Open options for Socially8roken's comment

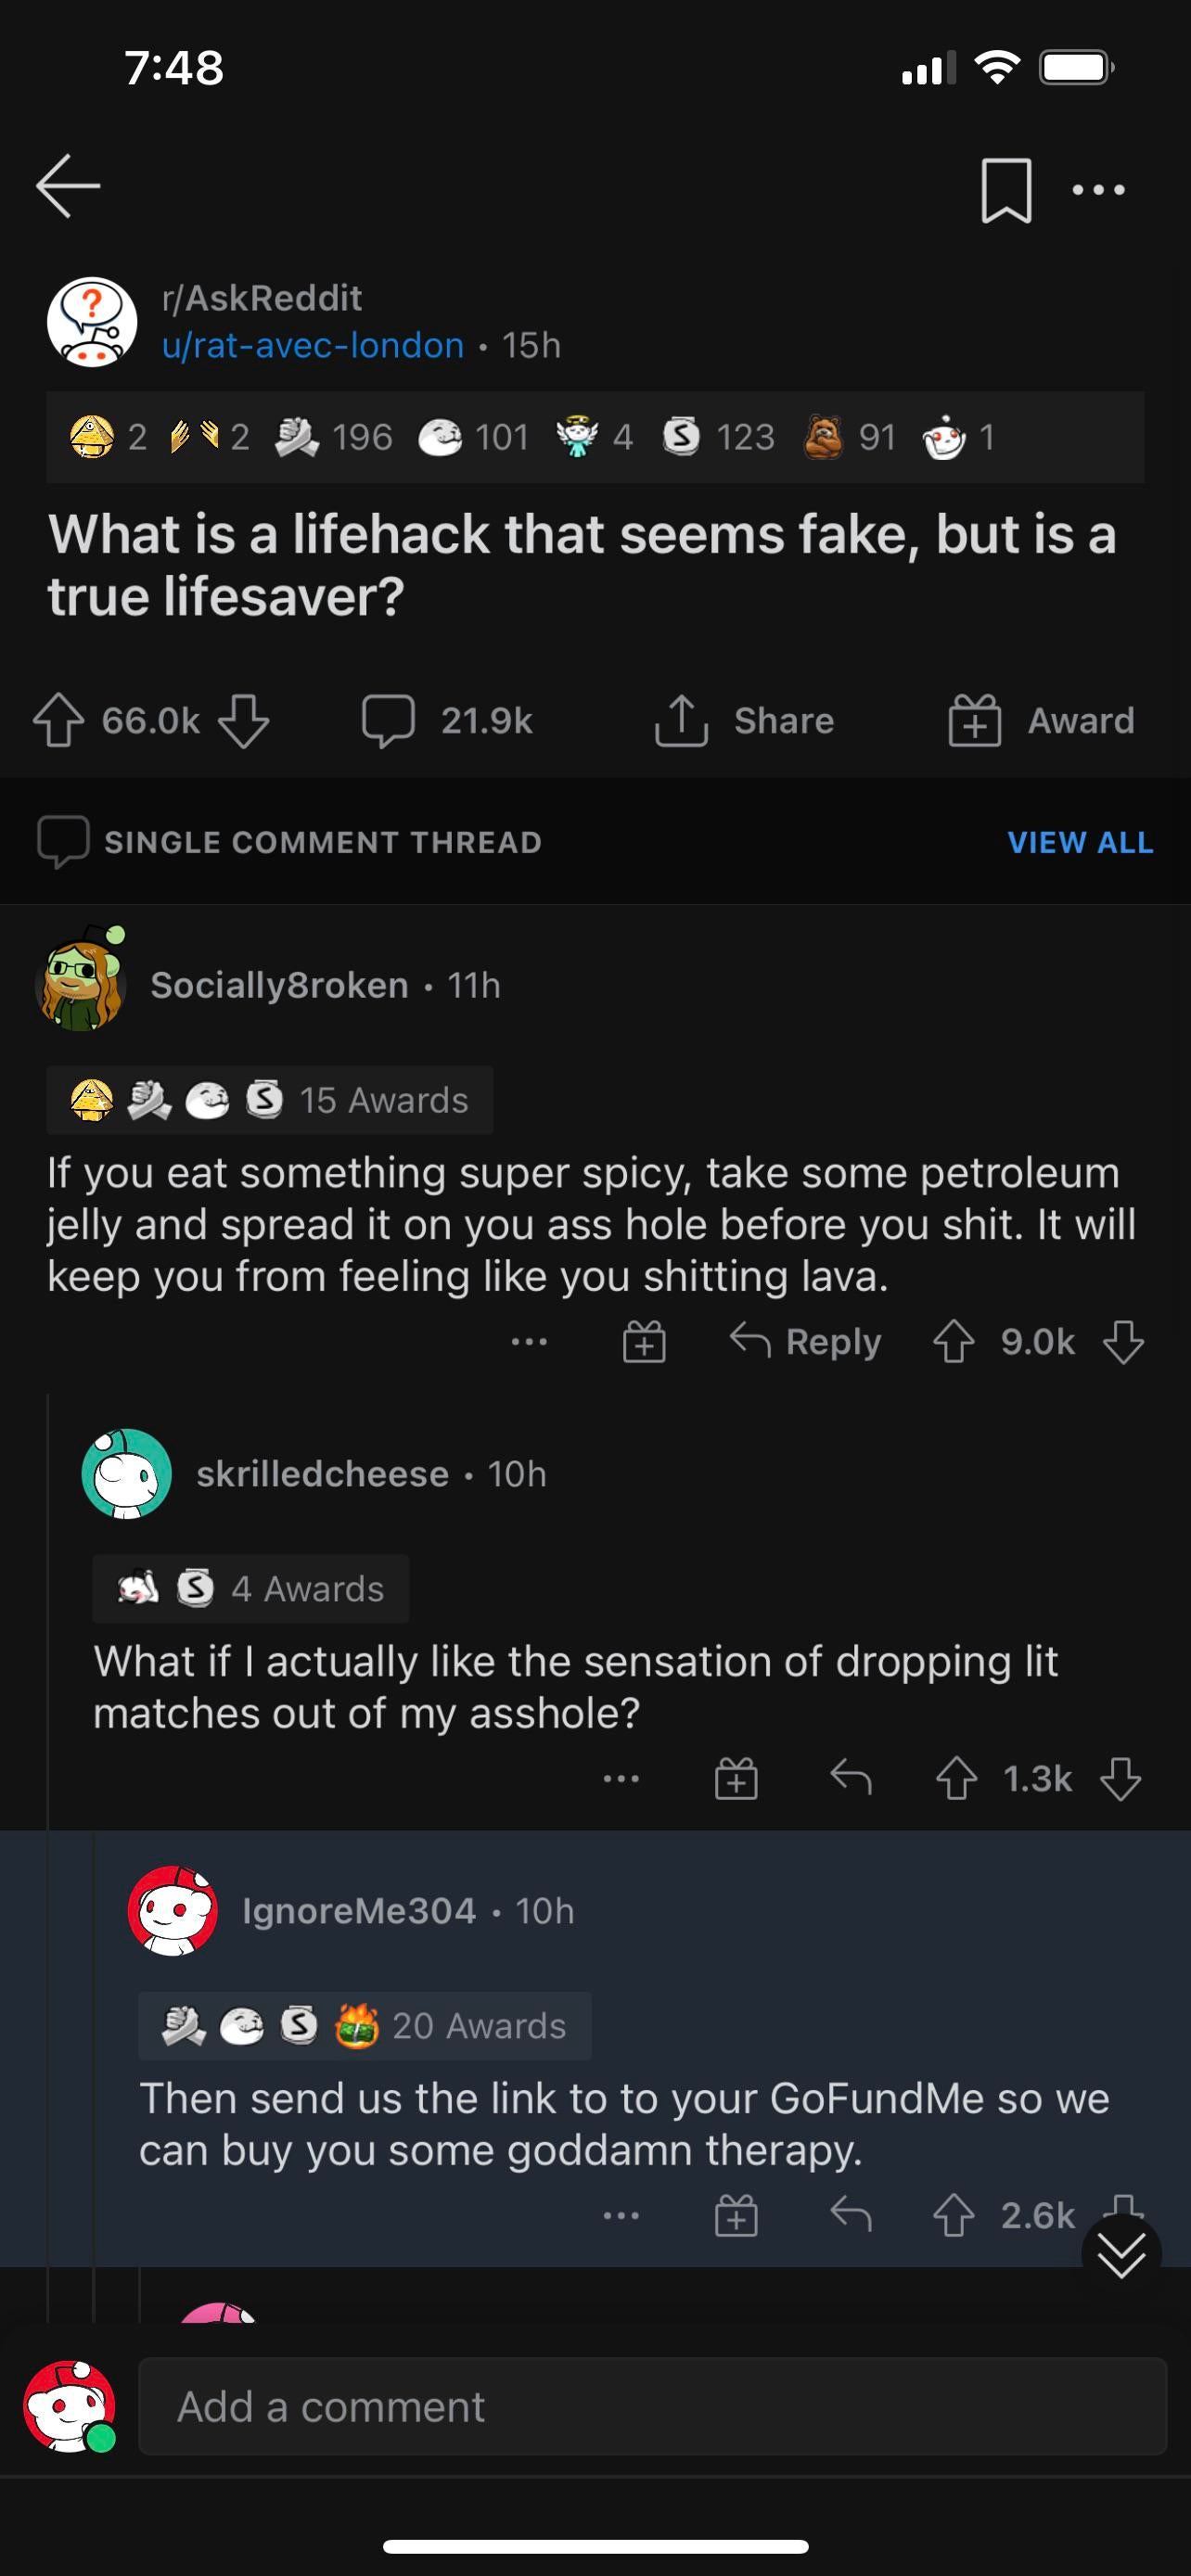pyautogui.click(x=529, y=1341)
